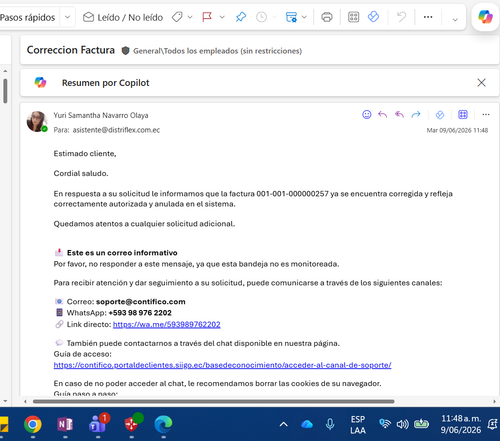Switch the ESP LAA input language

pos(358,424)
